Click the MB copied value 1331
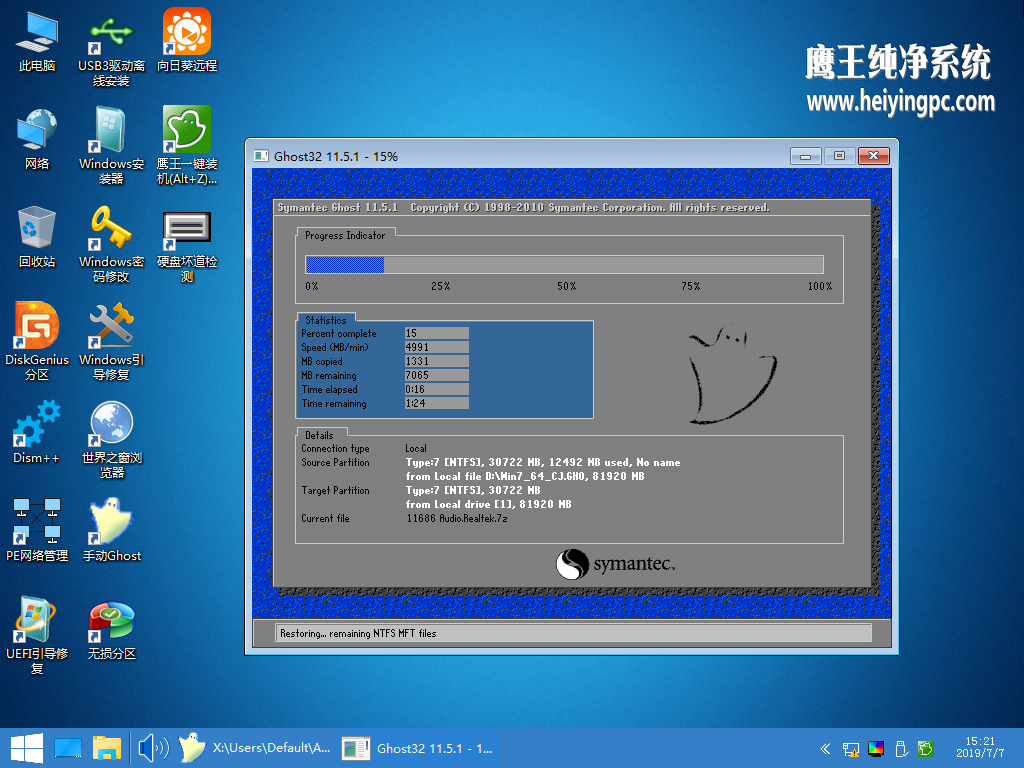 point(436,361)
